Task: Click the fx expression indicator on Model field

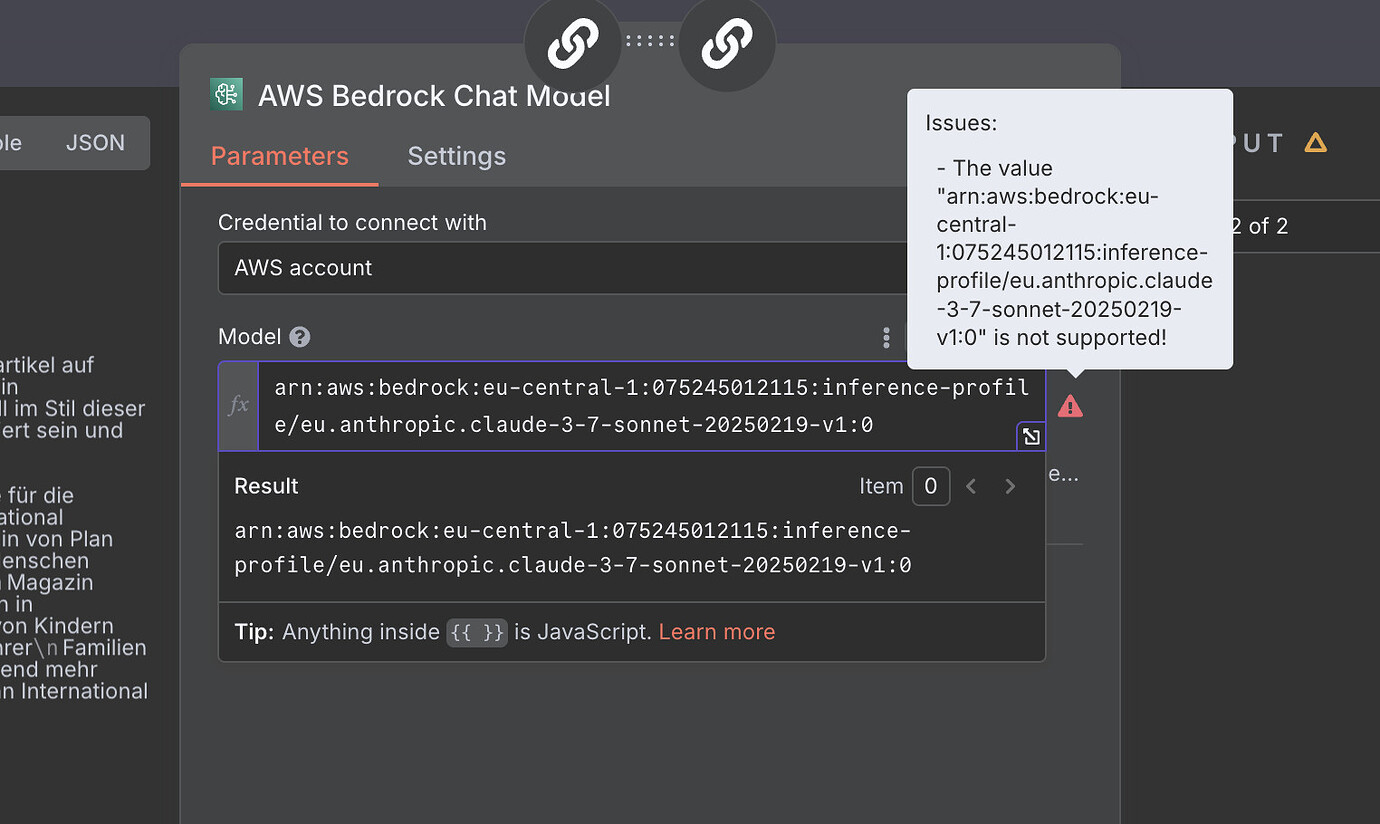Action: tap(238, 405)
